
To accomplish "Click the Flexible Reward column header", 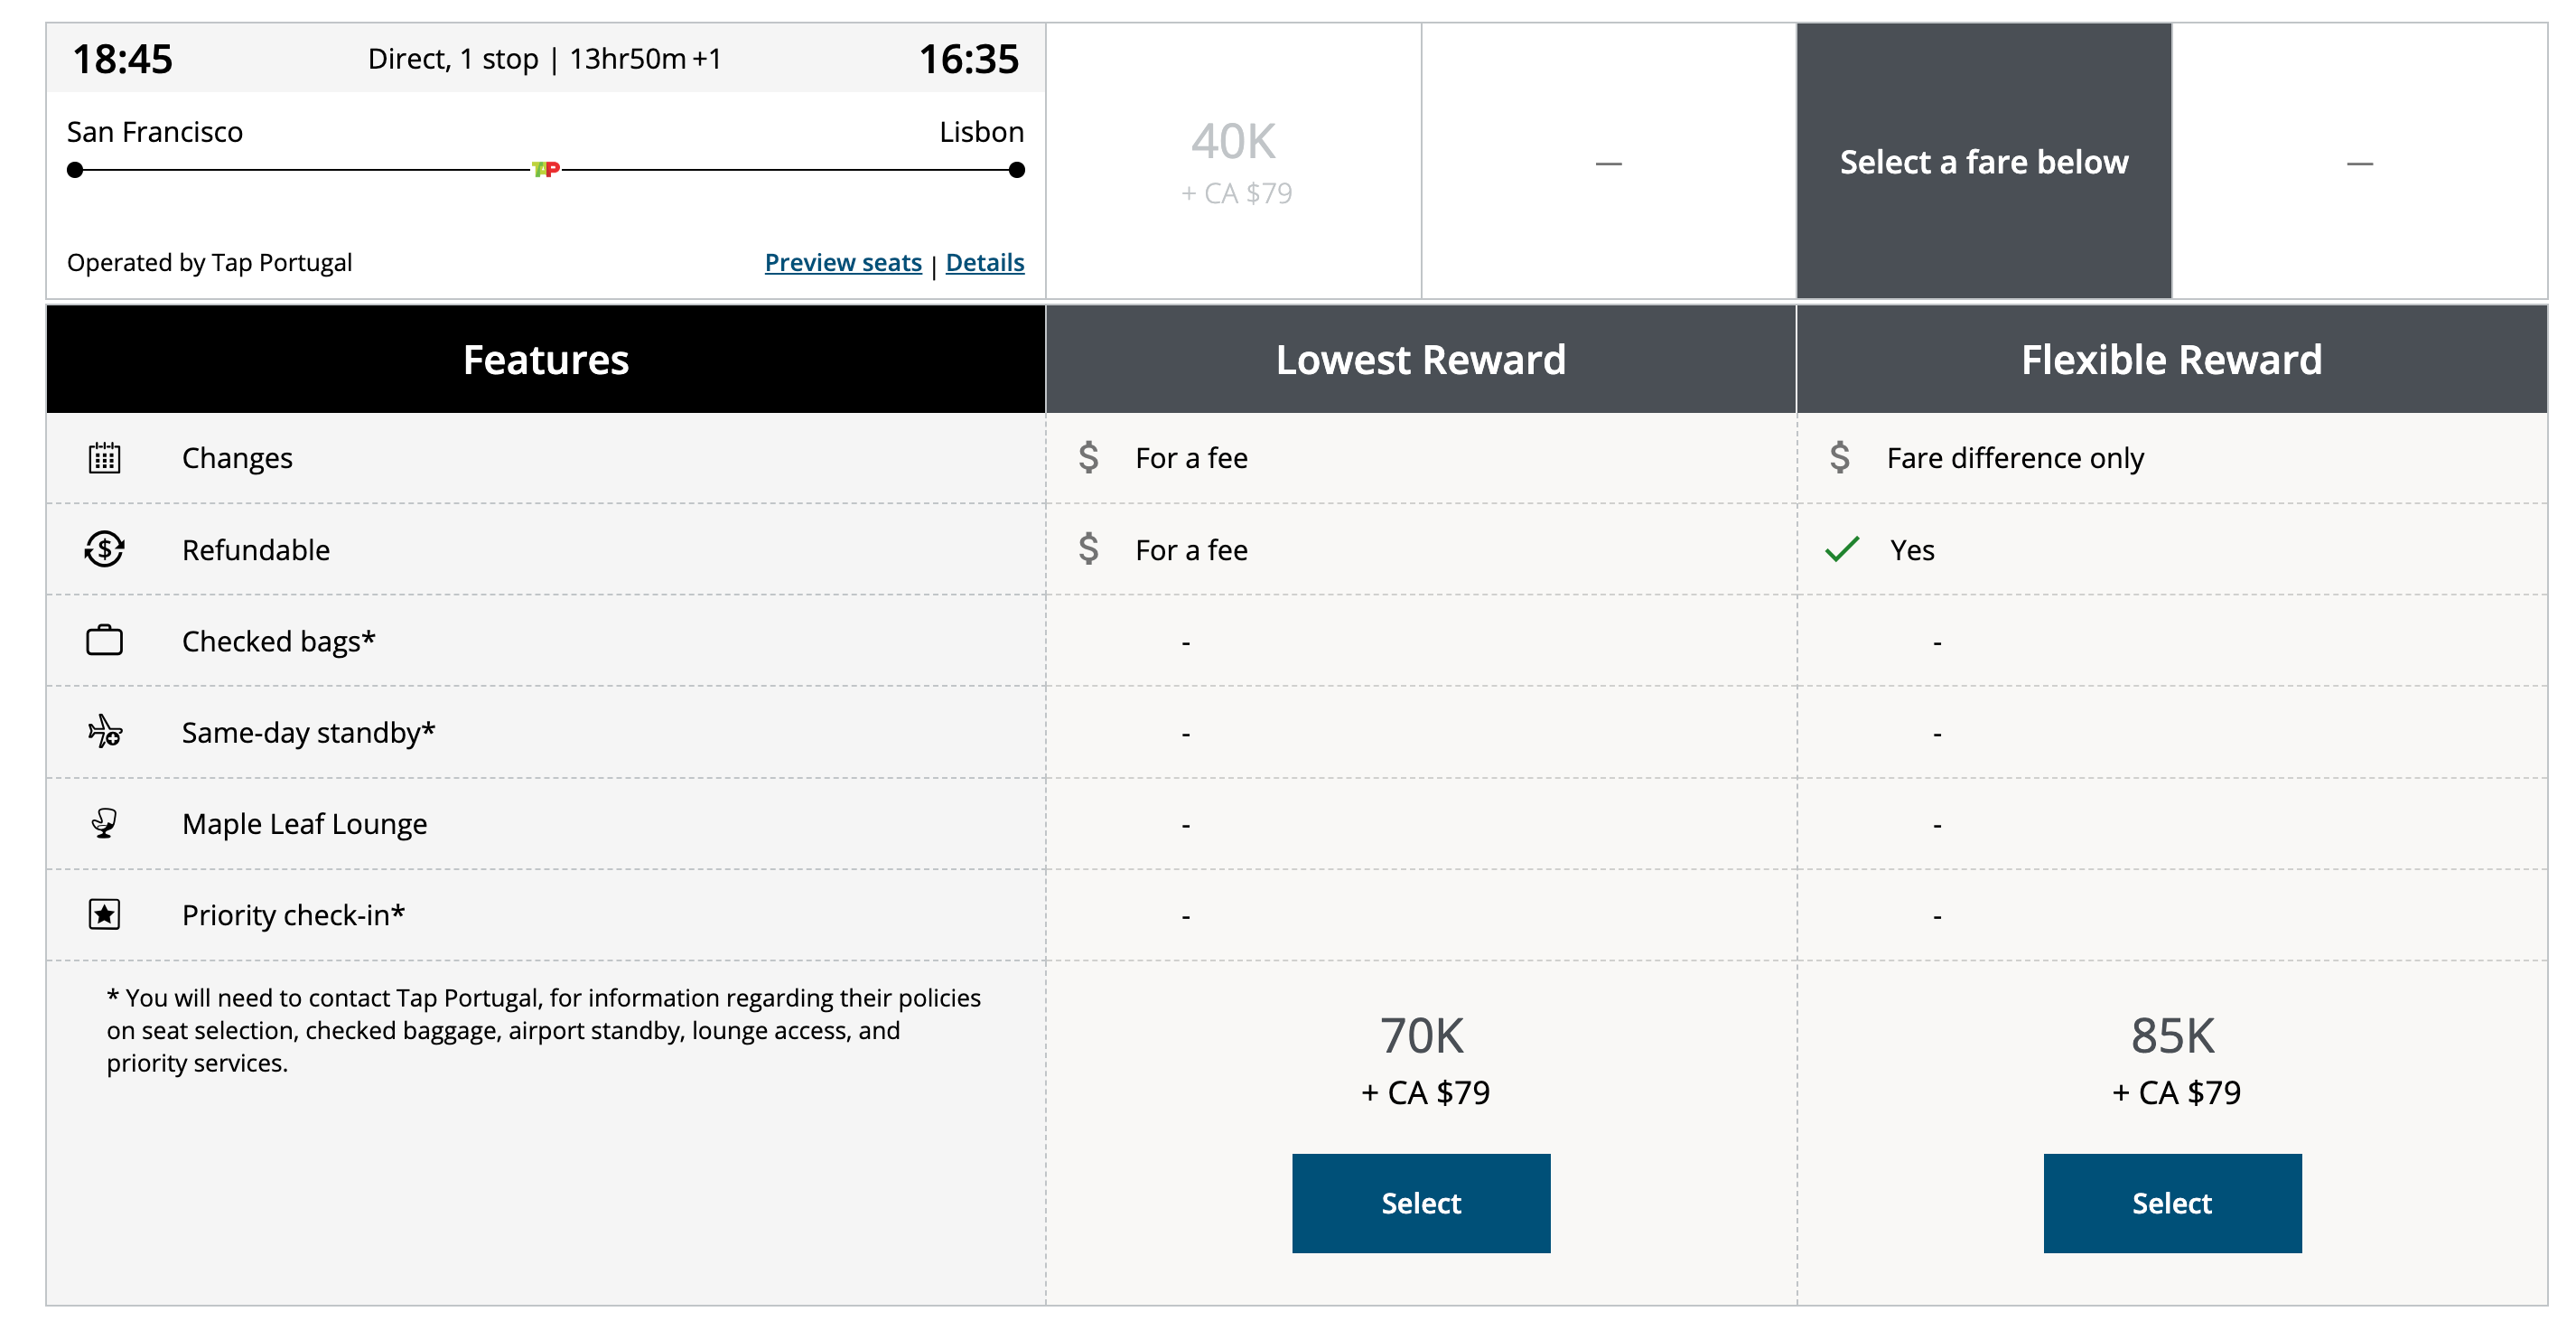I will point(2172,359).
